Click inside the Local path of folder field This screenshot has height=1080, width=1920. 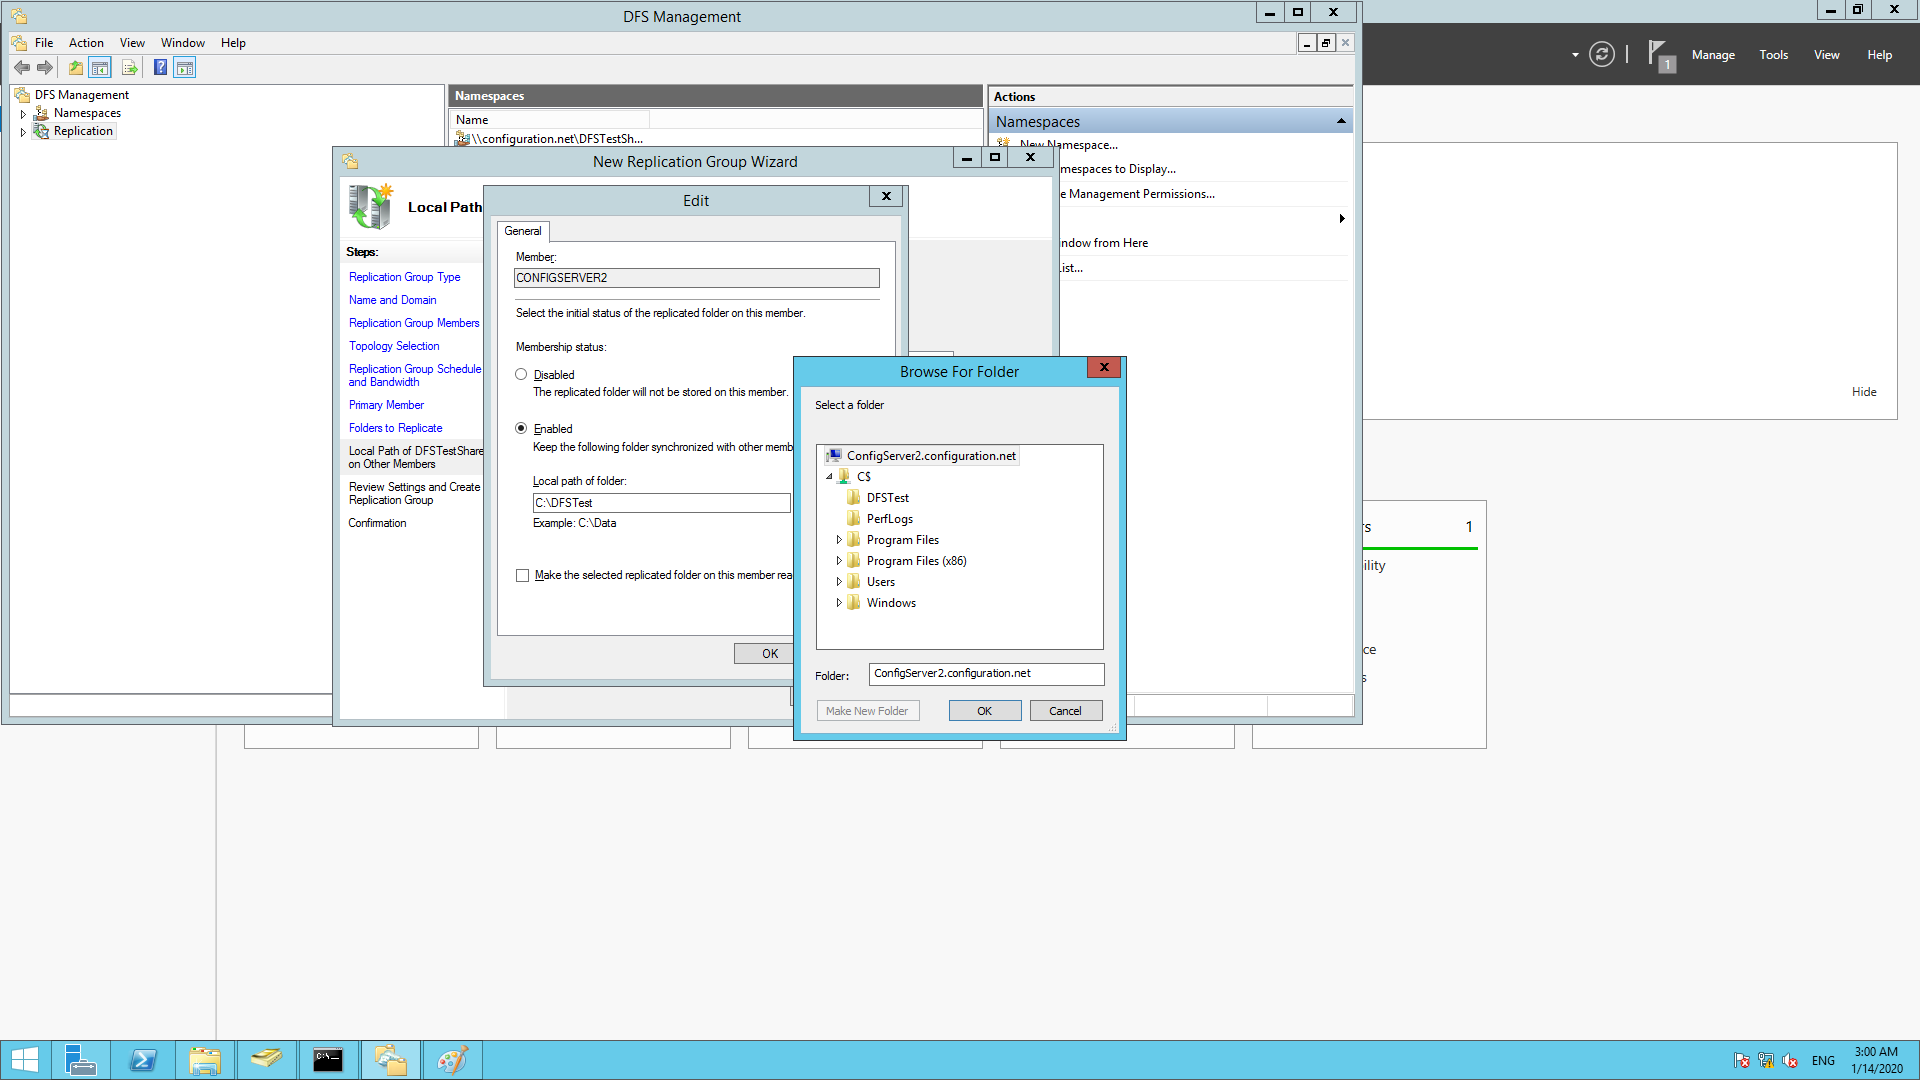tap(660, 502)
